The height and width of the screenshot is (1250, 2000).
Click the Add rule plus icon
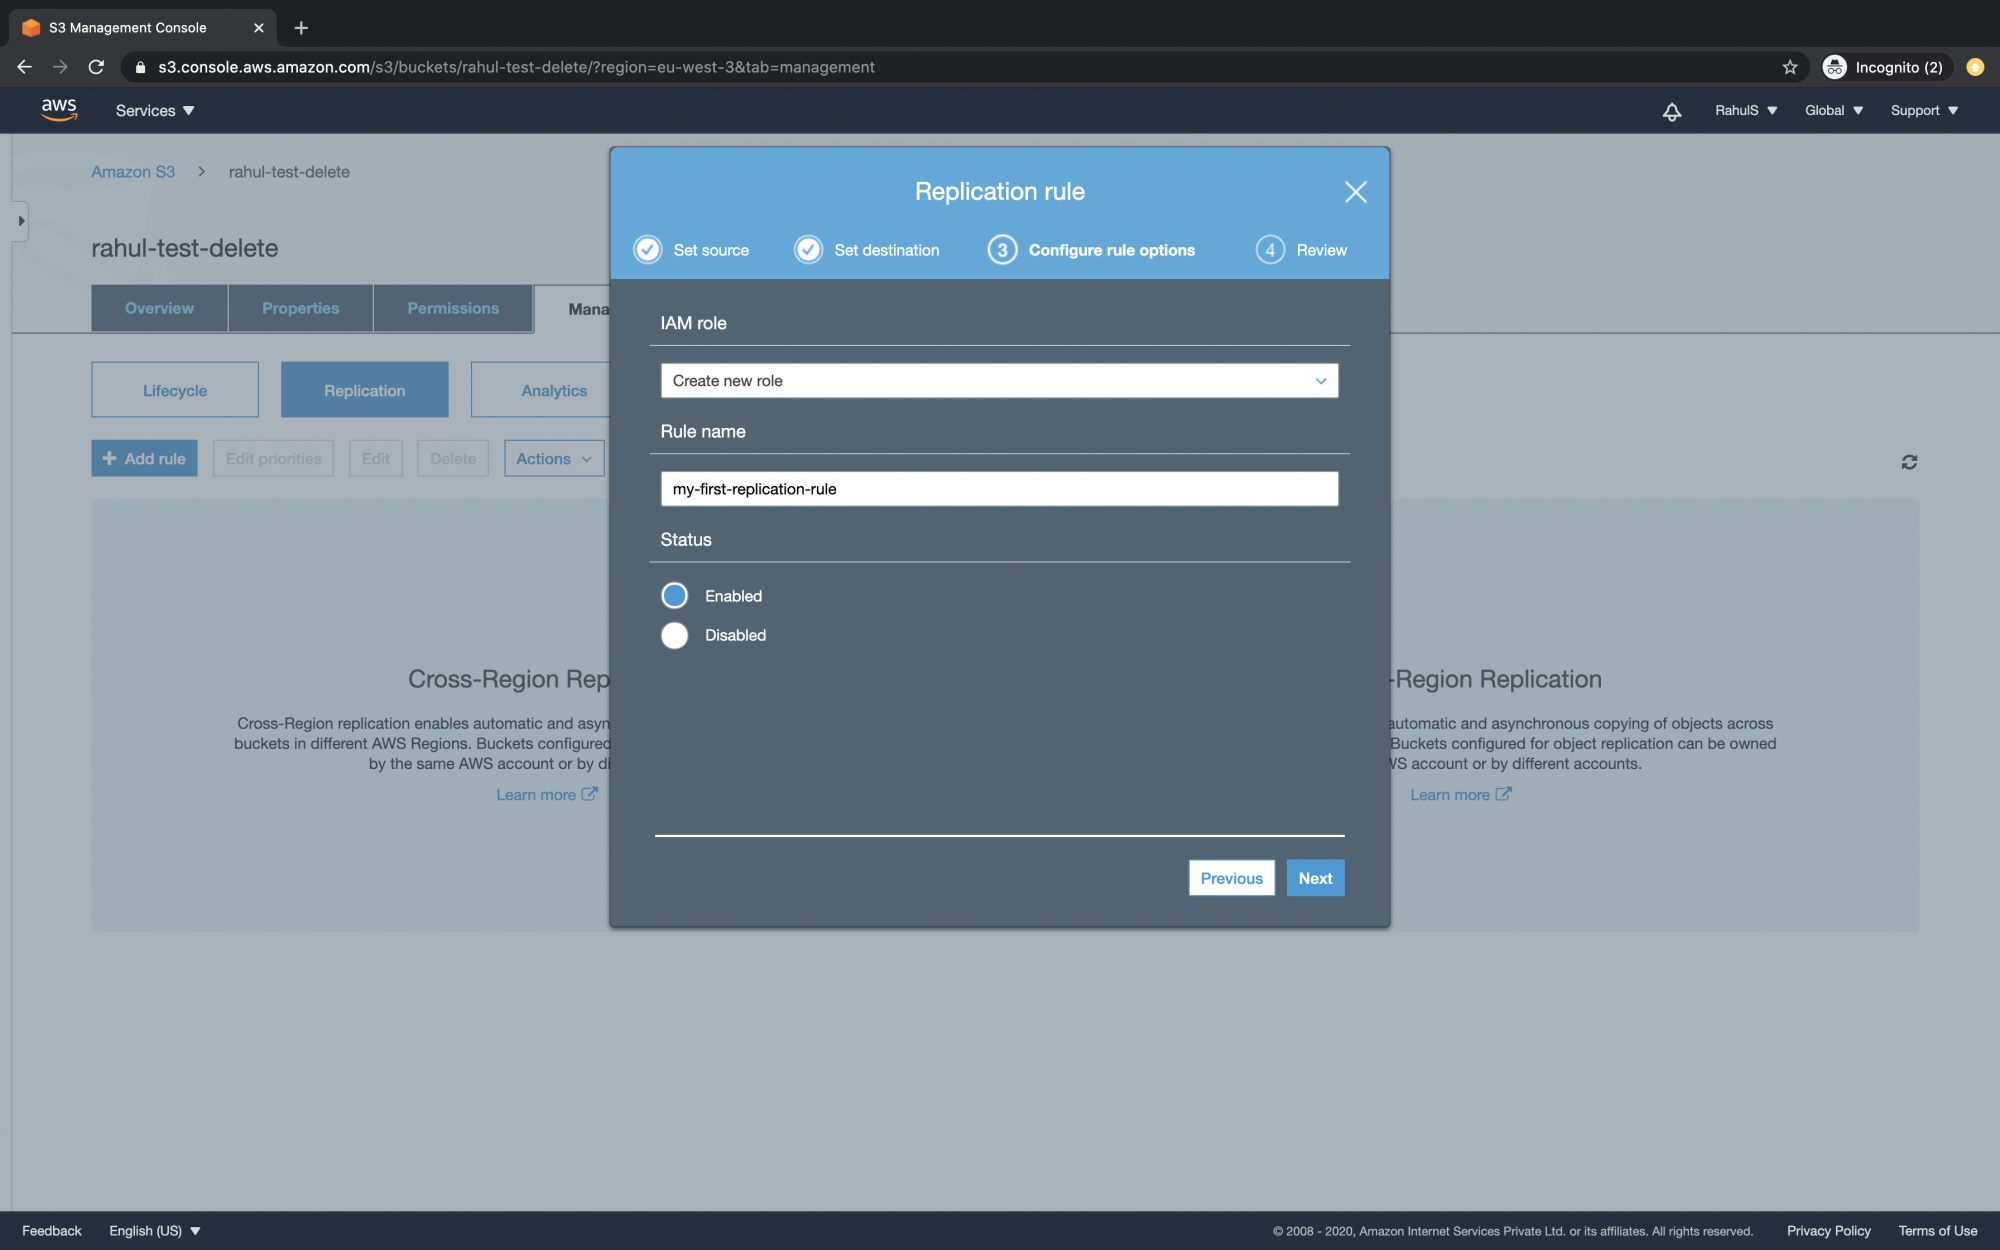(x=108, y=458)
